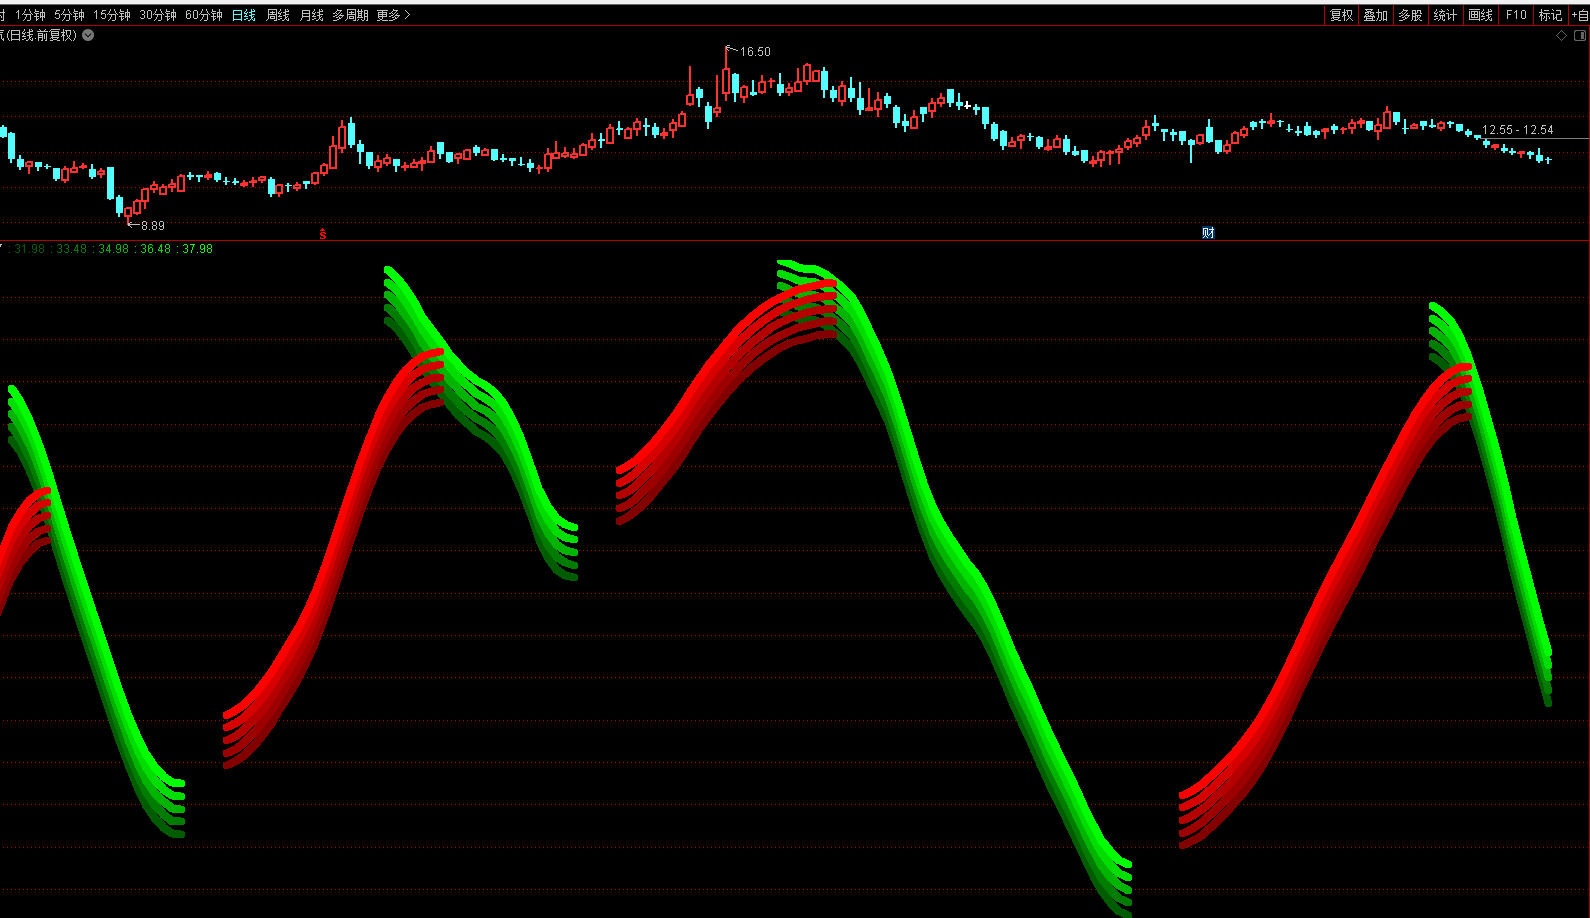1590x918 pixels.
Task: Open dropdown arrow beside 日线前复权 title
Action: 88,35
